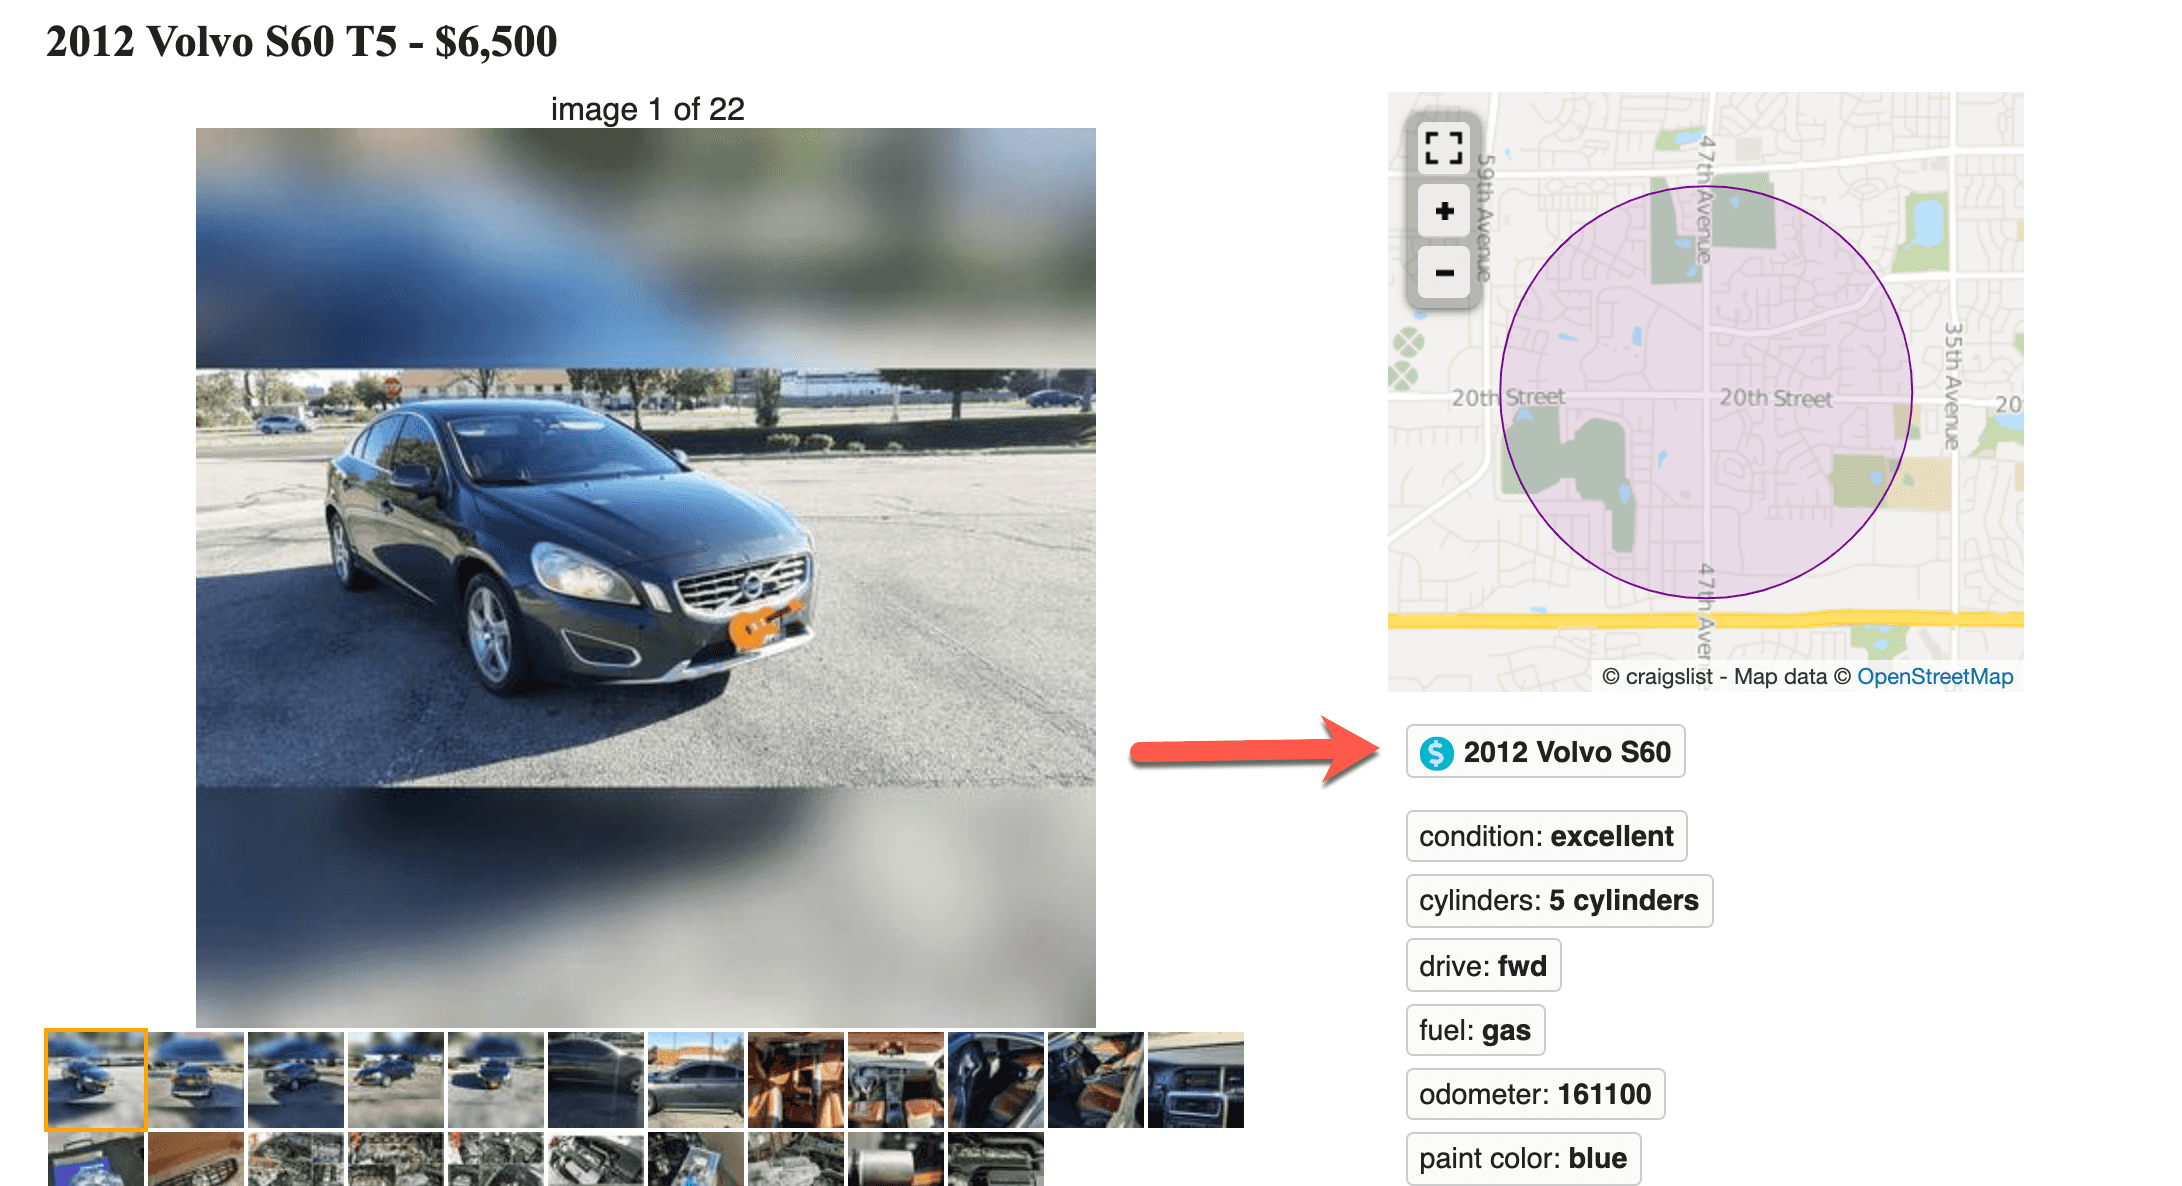Select the first highlighted car thumbnail
The height and width of the screenshot is (1186, 2182).
point(96,1080)
